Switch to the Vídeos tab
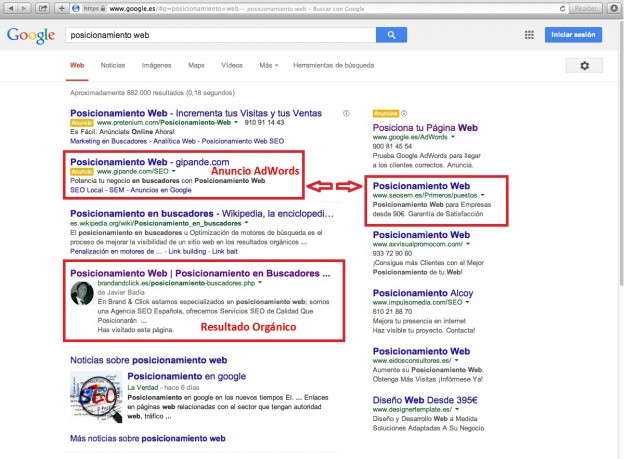 232,65
